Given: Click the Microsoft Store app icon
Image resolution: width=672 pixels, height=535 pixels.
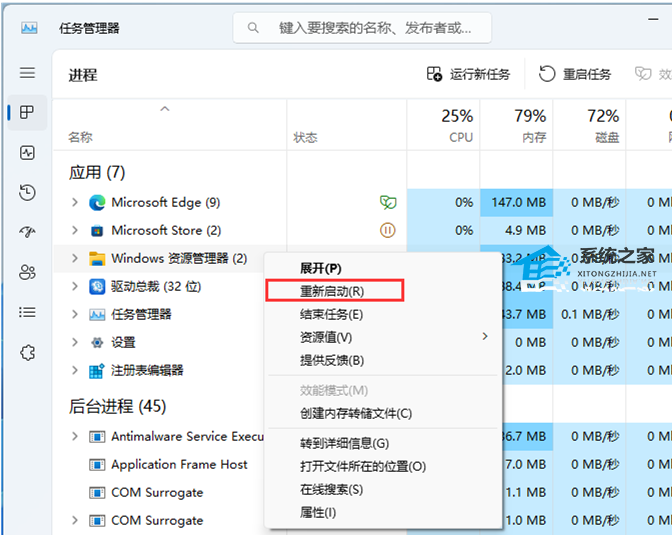Looking at the screenshot, I should click(x=97, y=231).
